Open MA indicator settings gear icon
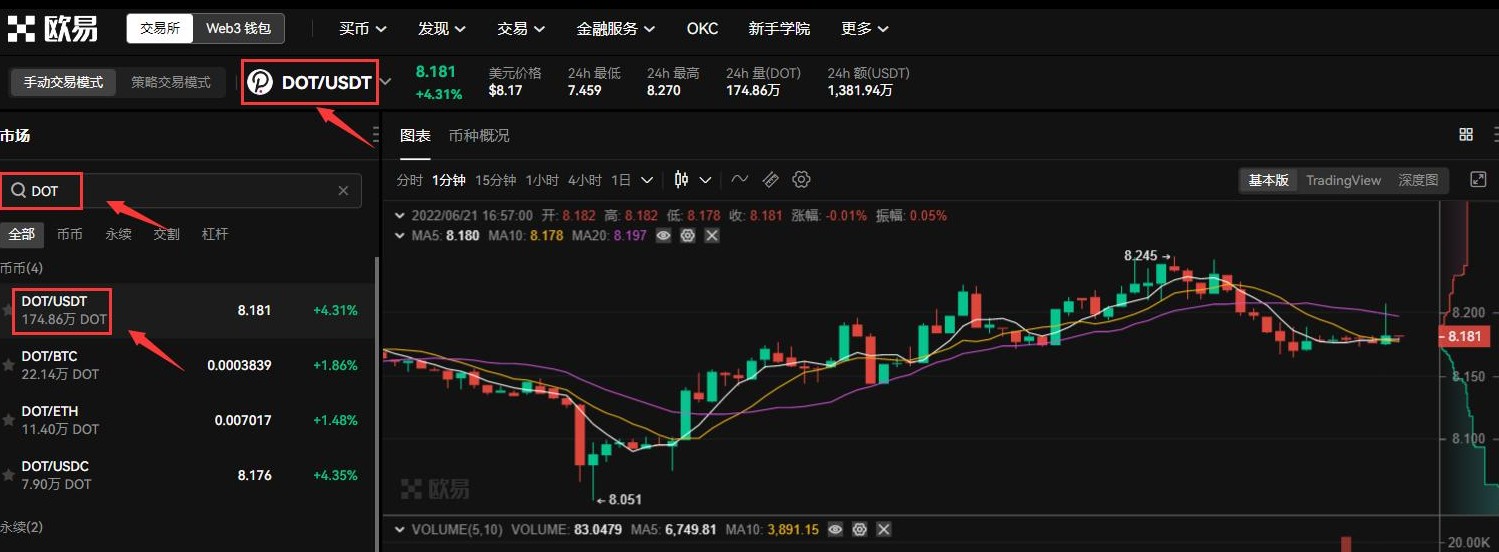1499x552 pixels. tap(688, 235)
